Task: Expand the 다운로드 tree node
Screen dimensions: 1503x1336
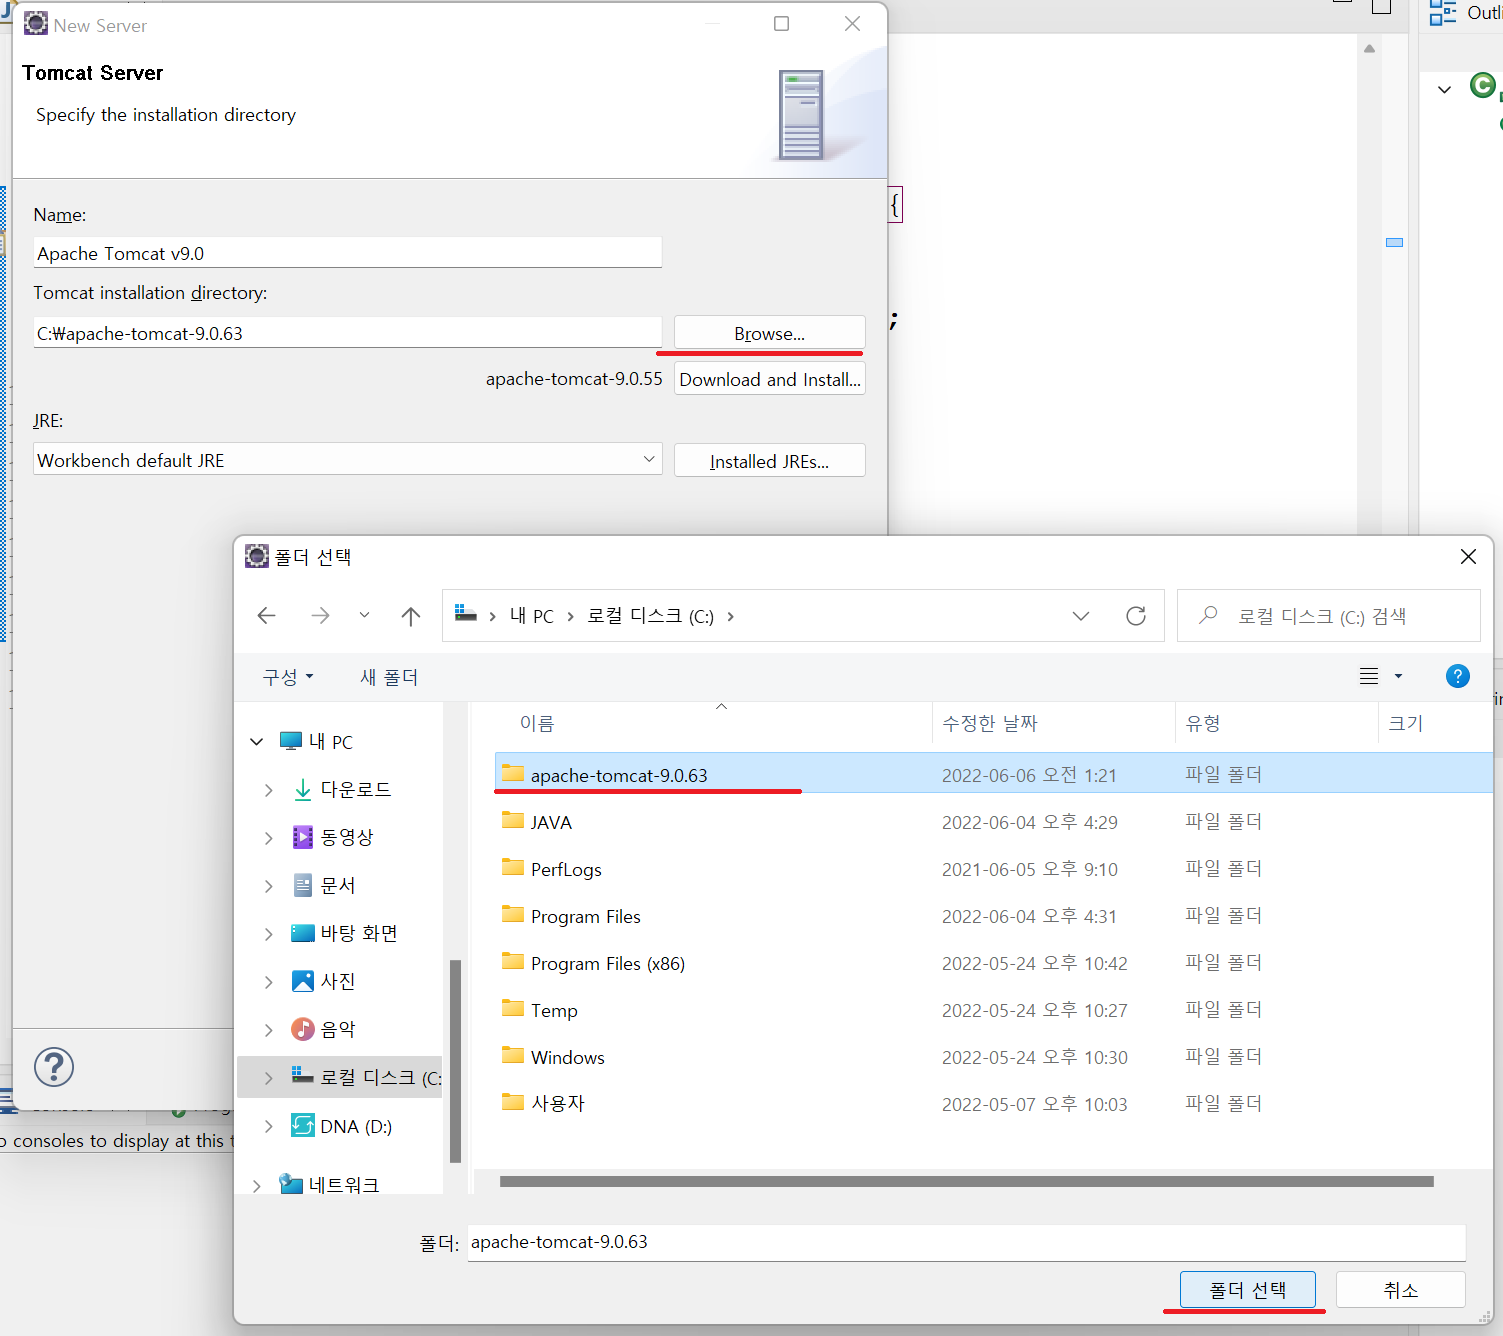Action: coord(268,790)
